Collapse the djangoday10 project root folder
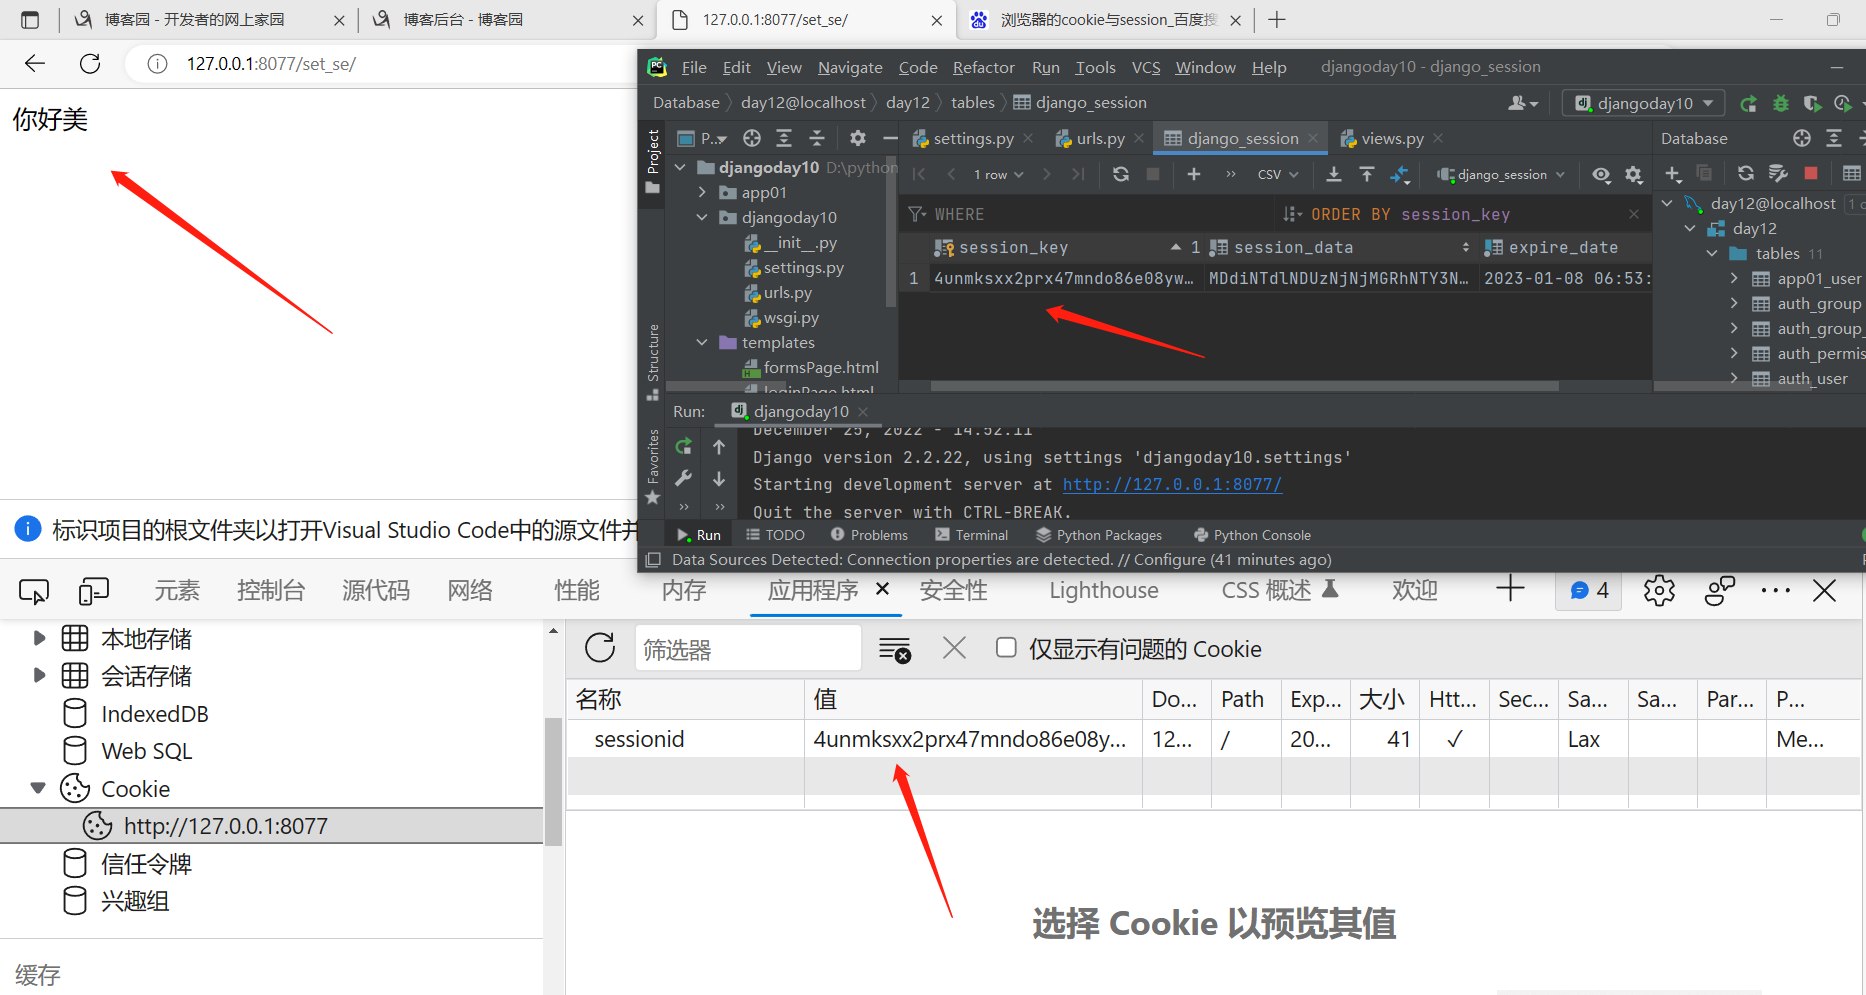This screenshot has width=1866, height=995. (680, 167)
